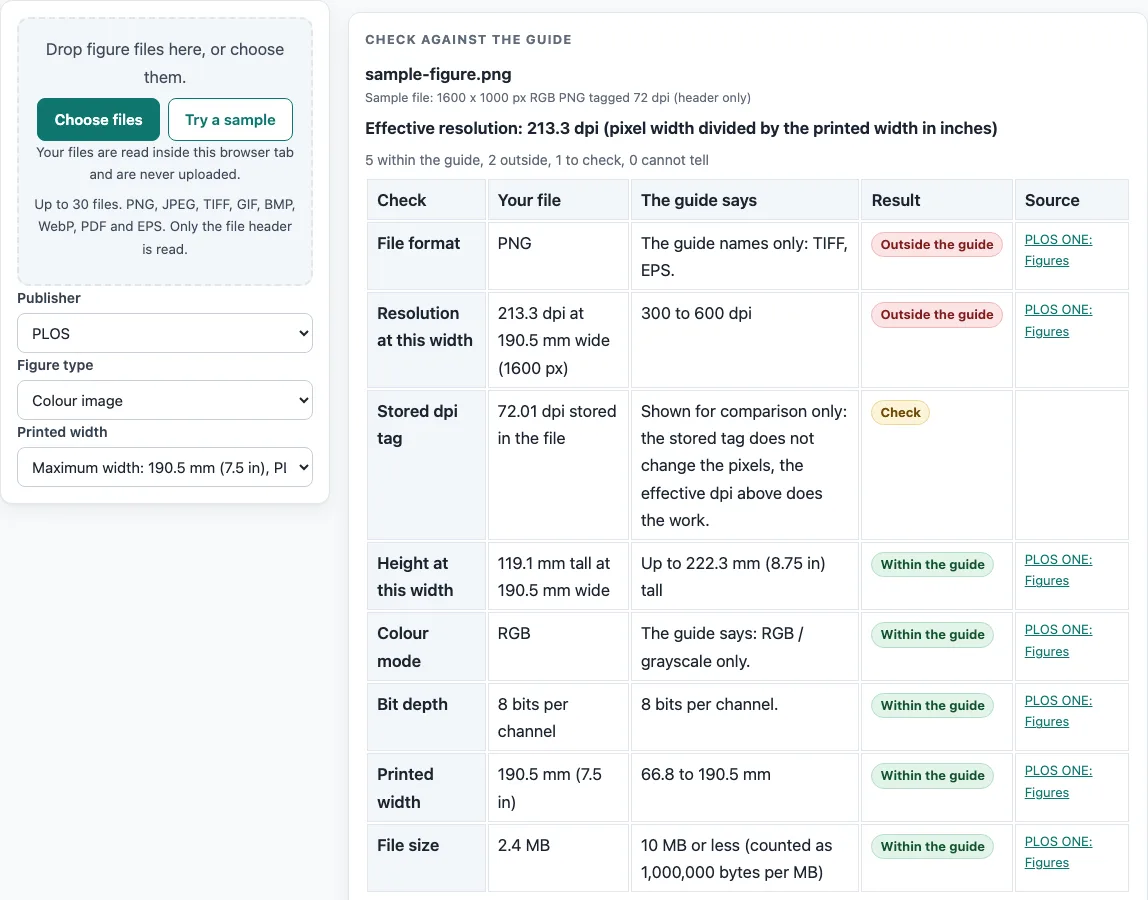This screenshot has height=900, width=1148.
Task: Click the Choose files button
Action: pos(98,119)
